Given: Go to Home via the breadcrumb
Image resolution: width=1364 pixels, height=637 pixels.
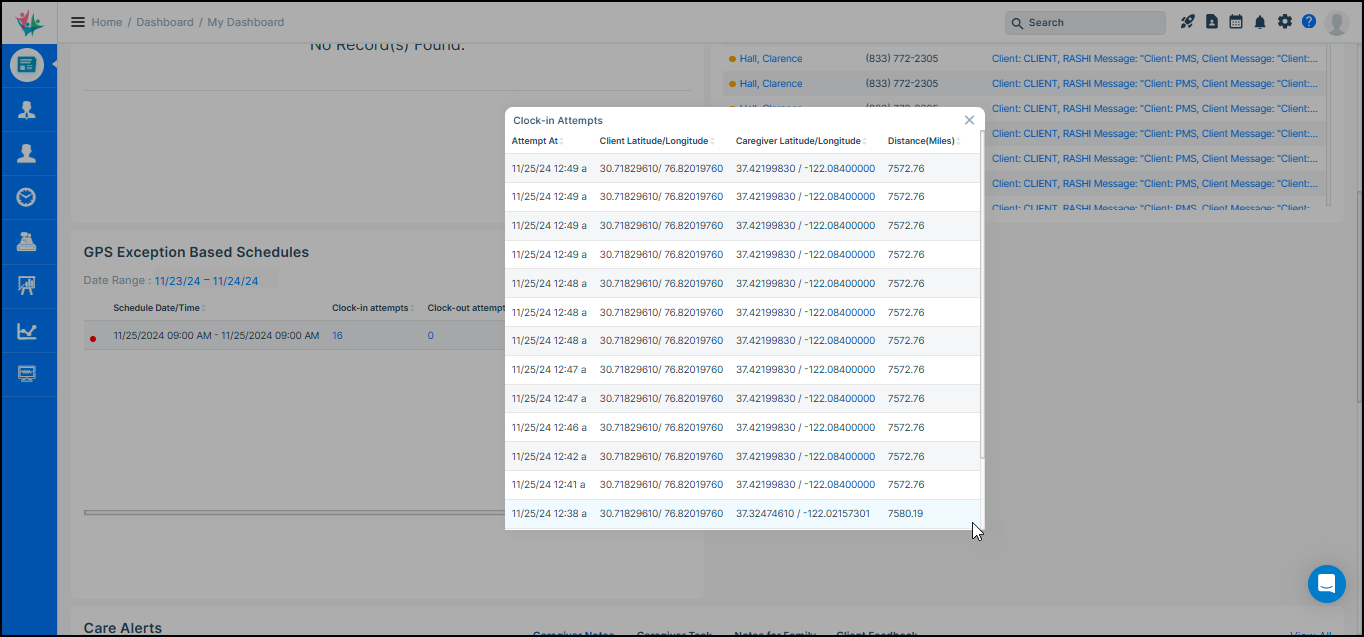Looking at the screenshot, I should [106, 21].
